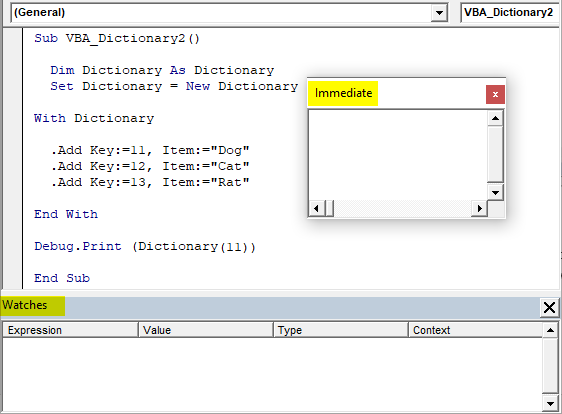Click the Immediate window down scroll arrow
The height and width of the screenshot is (414, 562).
click(x=495, y=193)
